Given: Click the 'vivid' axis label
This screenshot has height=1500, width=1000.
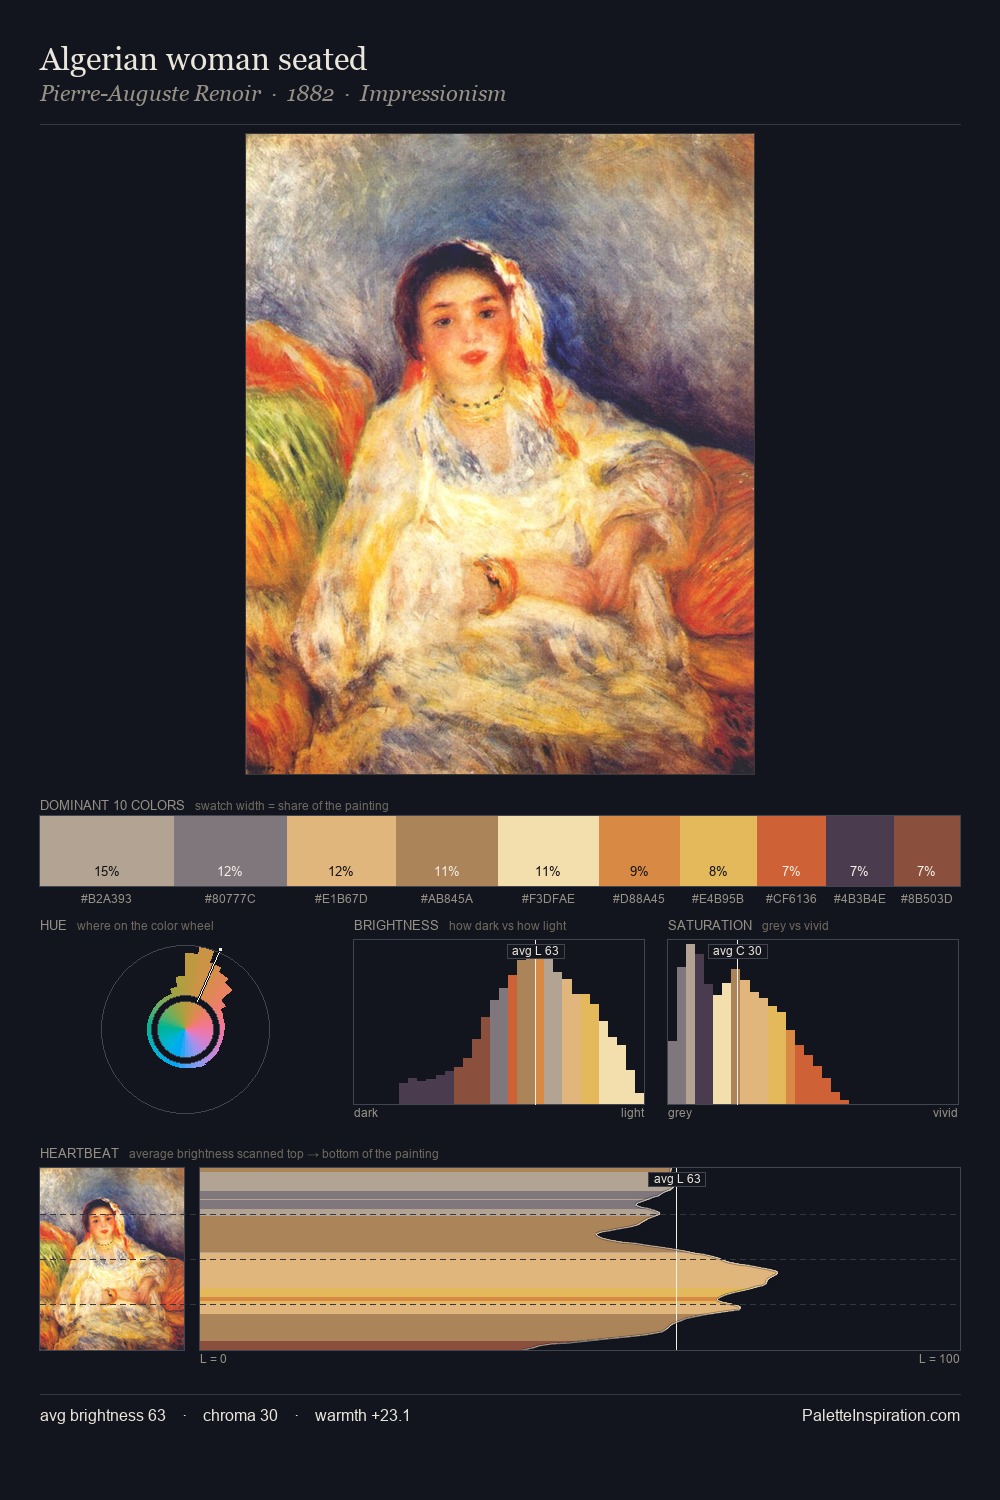Looking at the screenshot, I should pyautogui.click(x=945, y=1113).
